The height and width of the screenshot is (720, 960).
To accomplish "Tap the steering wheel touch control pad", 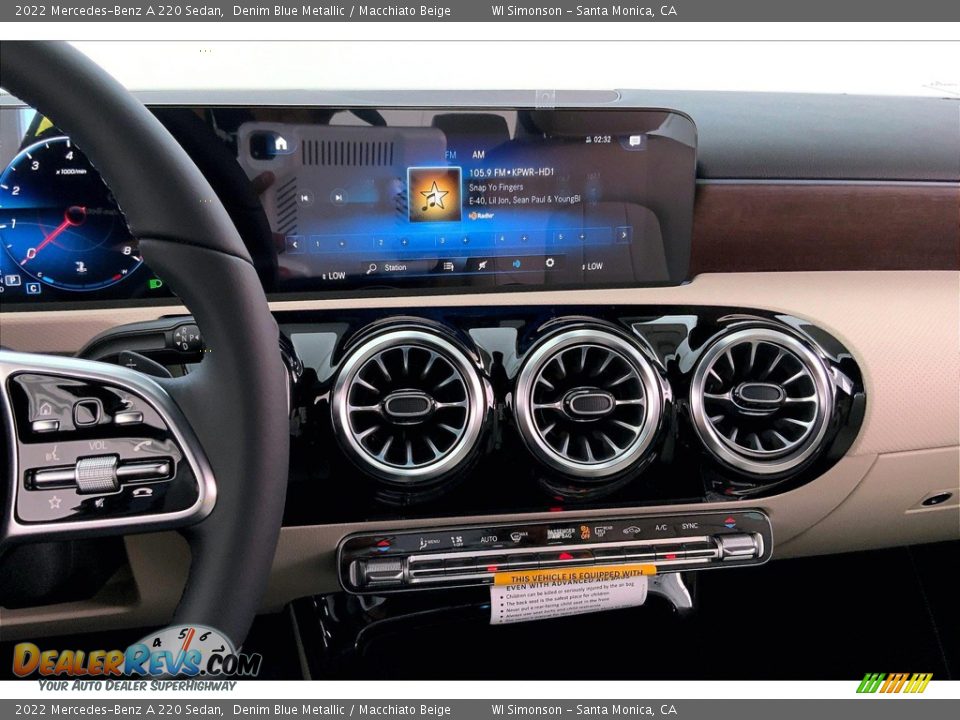I will (x=88, y=411).
